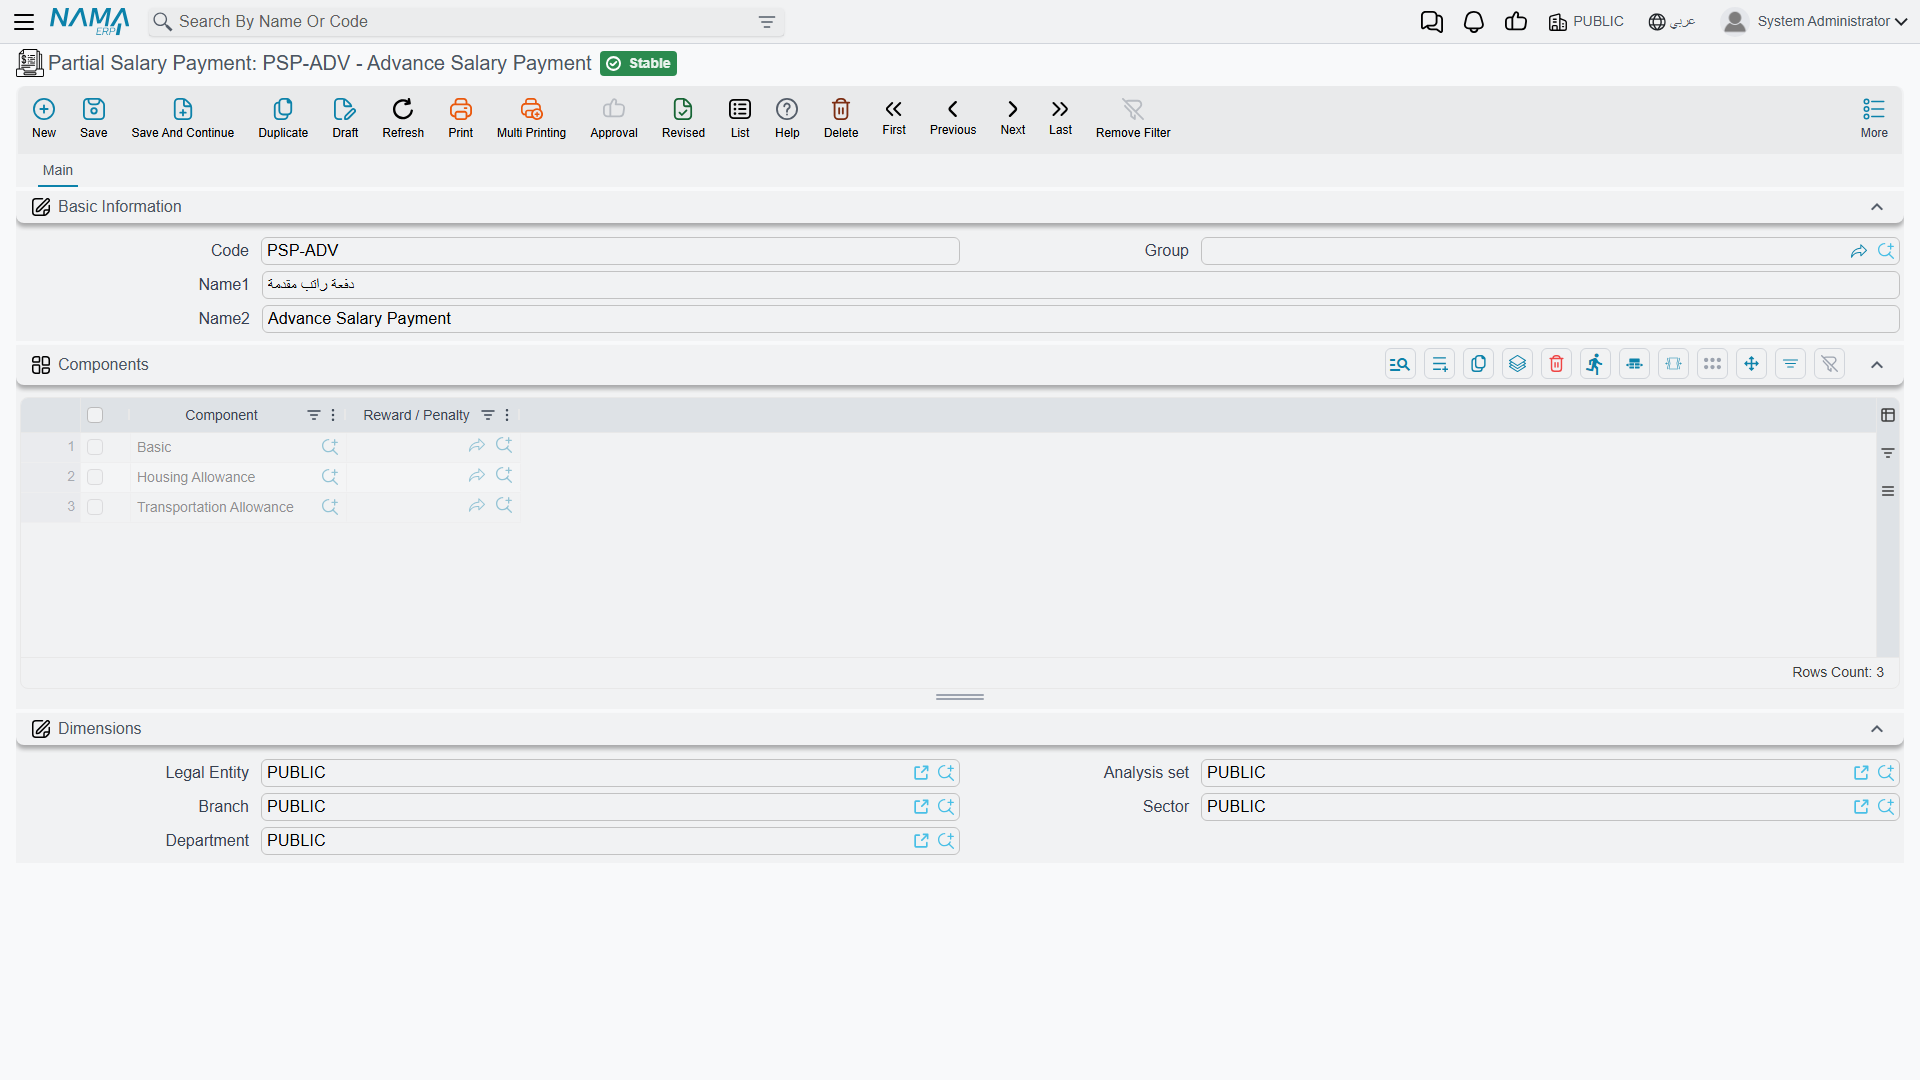The image size is (1920, 1080).
Task: Open Legal Entity external link icon
Action: 921,773
